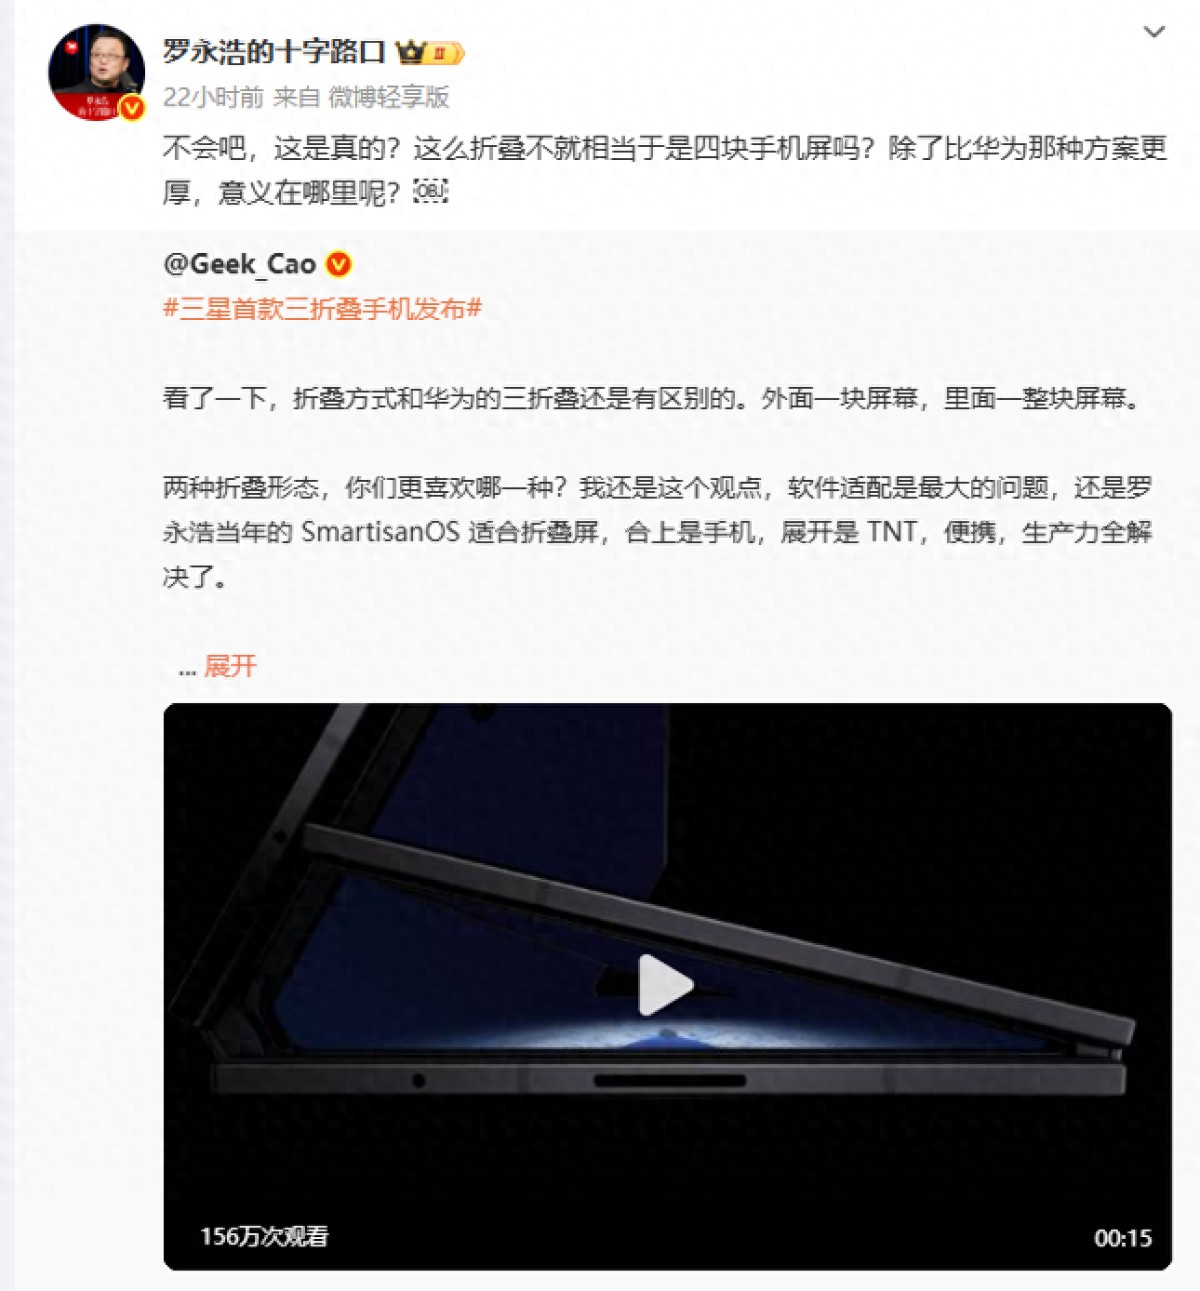Click the 156万次观看 view count

264,1237
